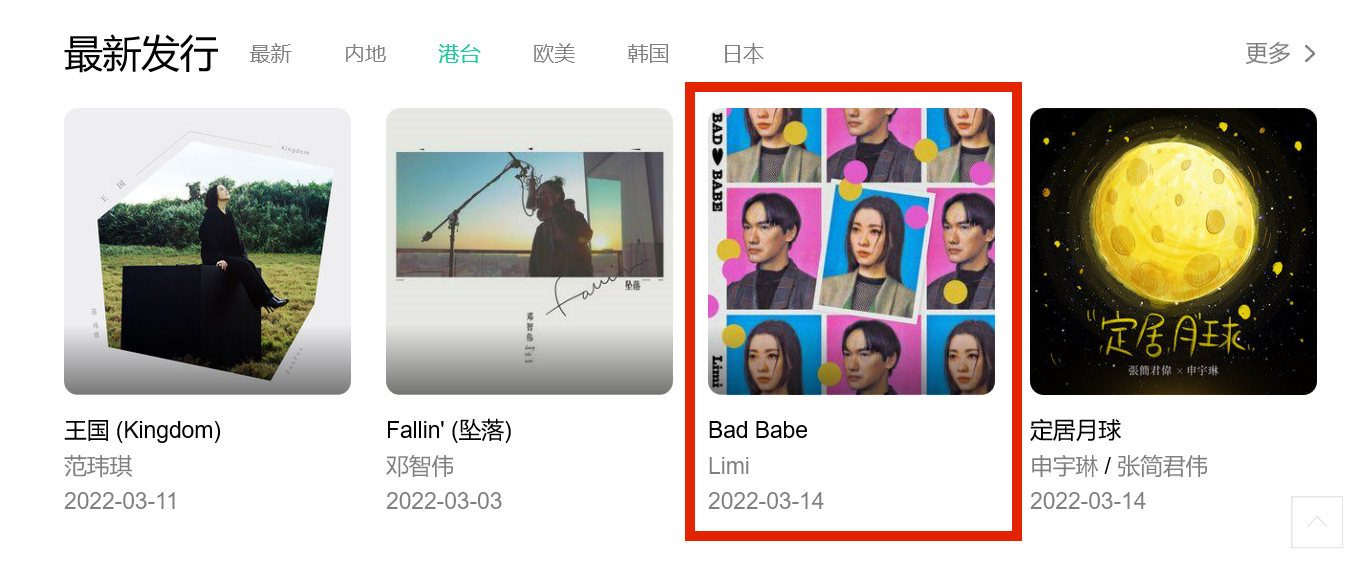
Task: Open artist Limi's page
Action: (x=729, y=466)
